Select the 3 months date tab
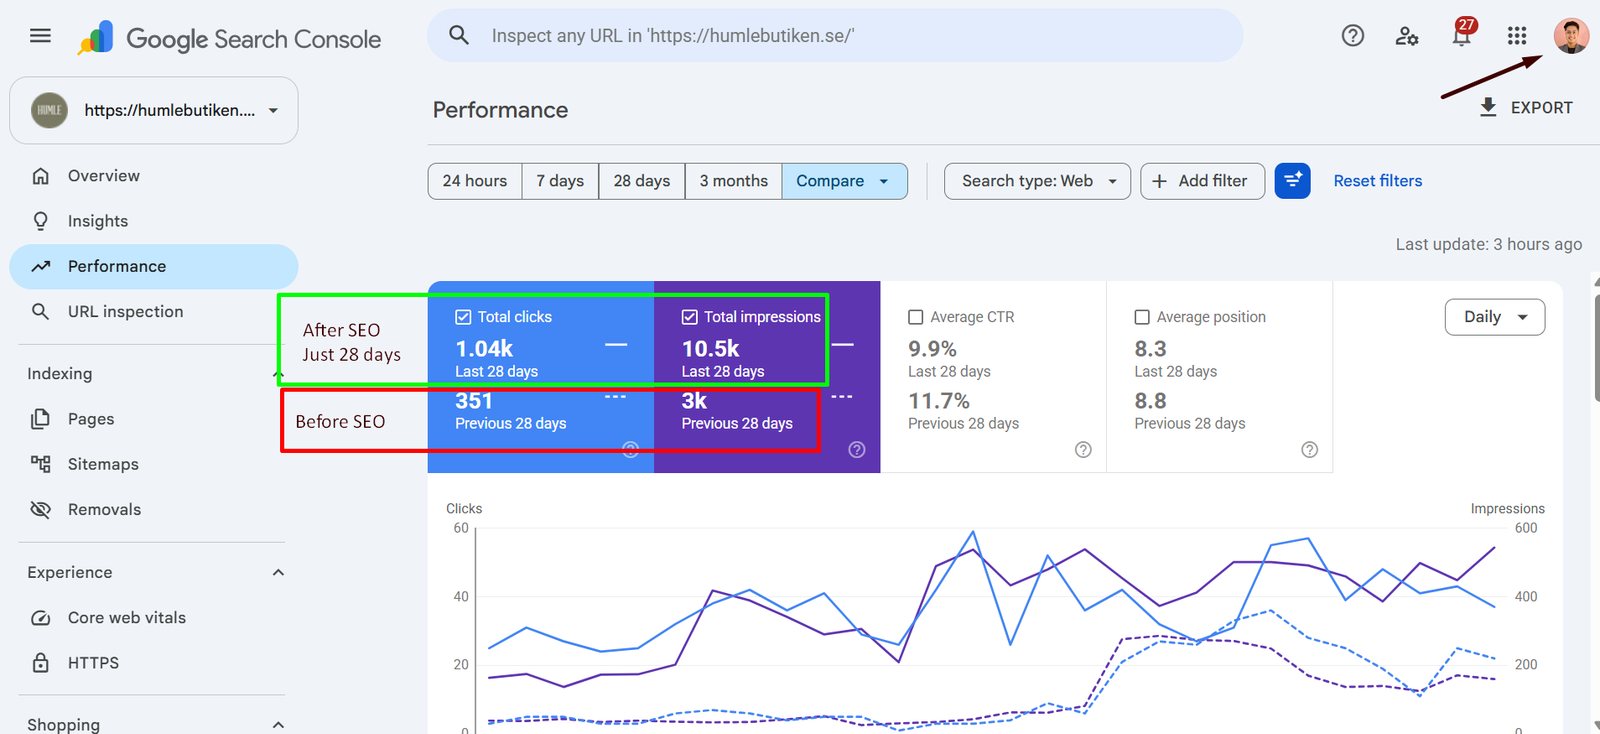Screen dimensions: 1600x734 click(734, 181)
